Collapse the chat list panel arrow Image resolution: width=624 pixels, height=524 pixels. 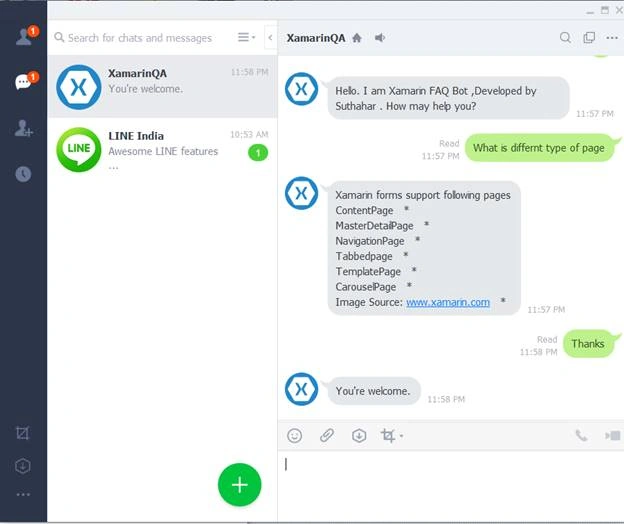coord(270,37)
